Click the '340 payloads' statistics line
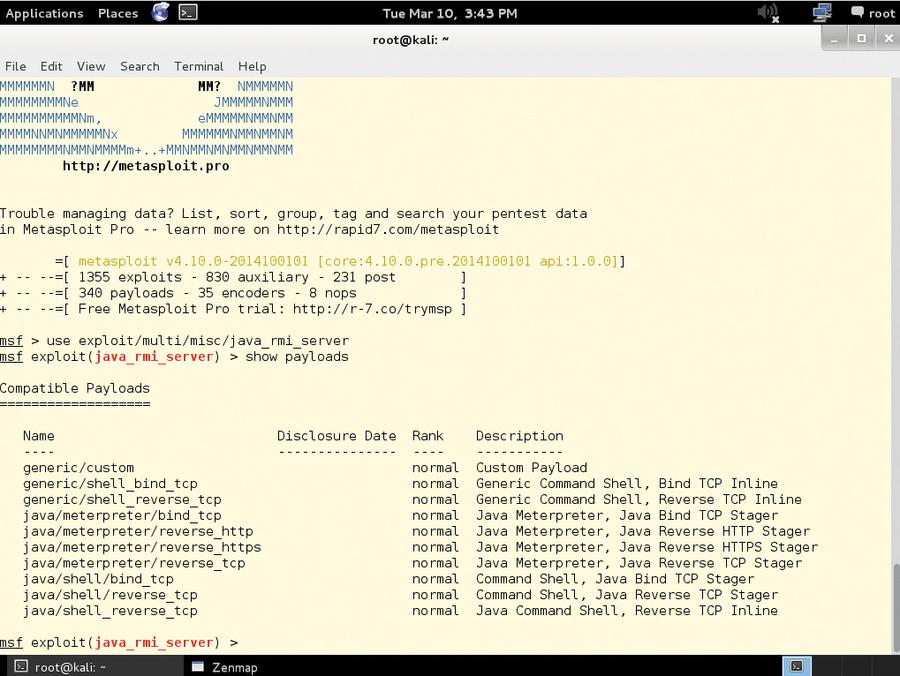Image resolution: width=900 pixels, height=676 pixels. [233, 293]
